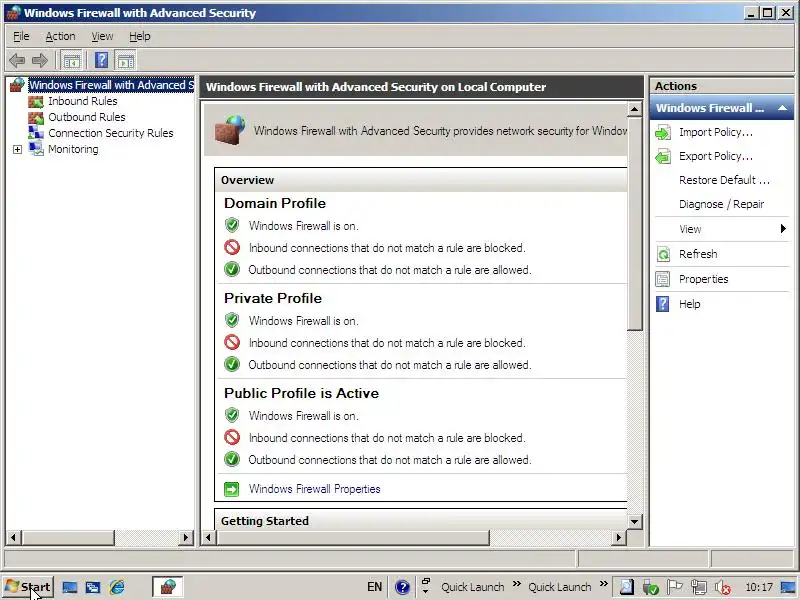Click the Inbound Rules firewall icon
The height and width of the screenshot is (600, 800).
tap(36, 102)
